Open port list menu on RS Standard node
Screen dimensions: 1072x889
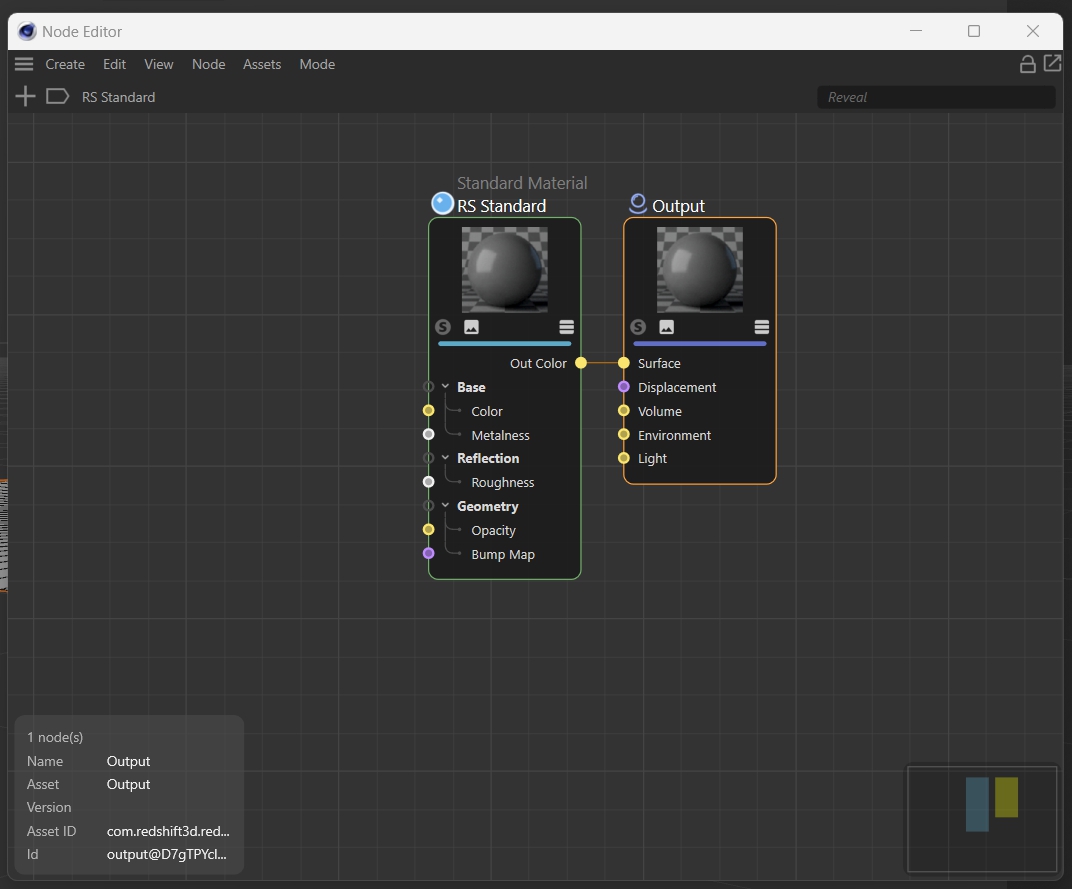click(x=566, y=327)
